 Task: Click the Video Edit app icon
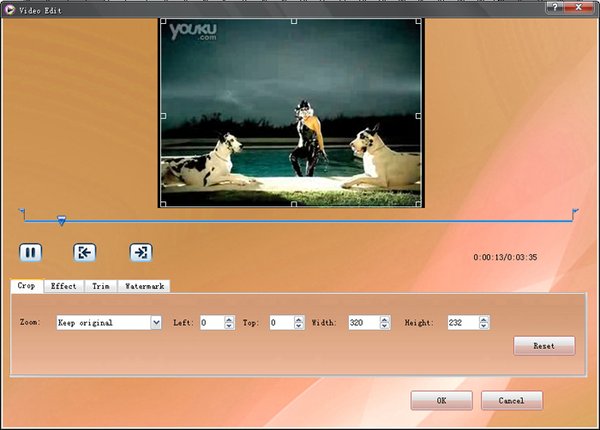[9, 10]
